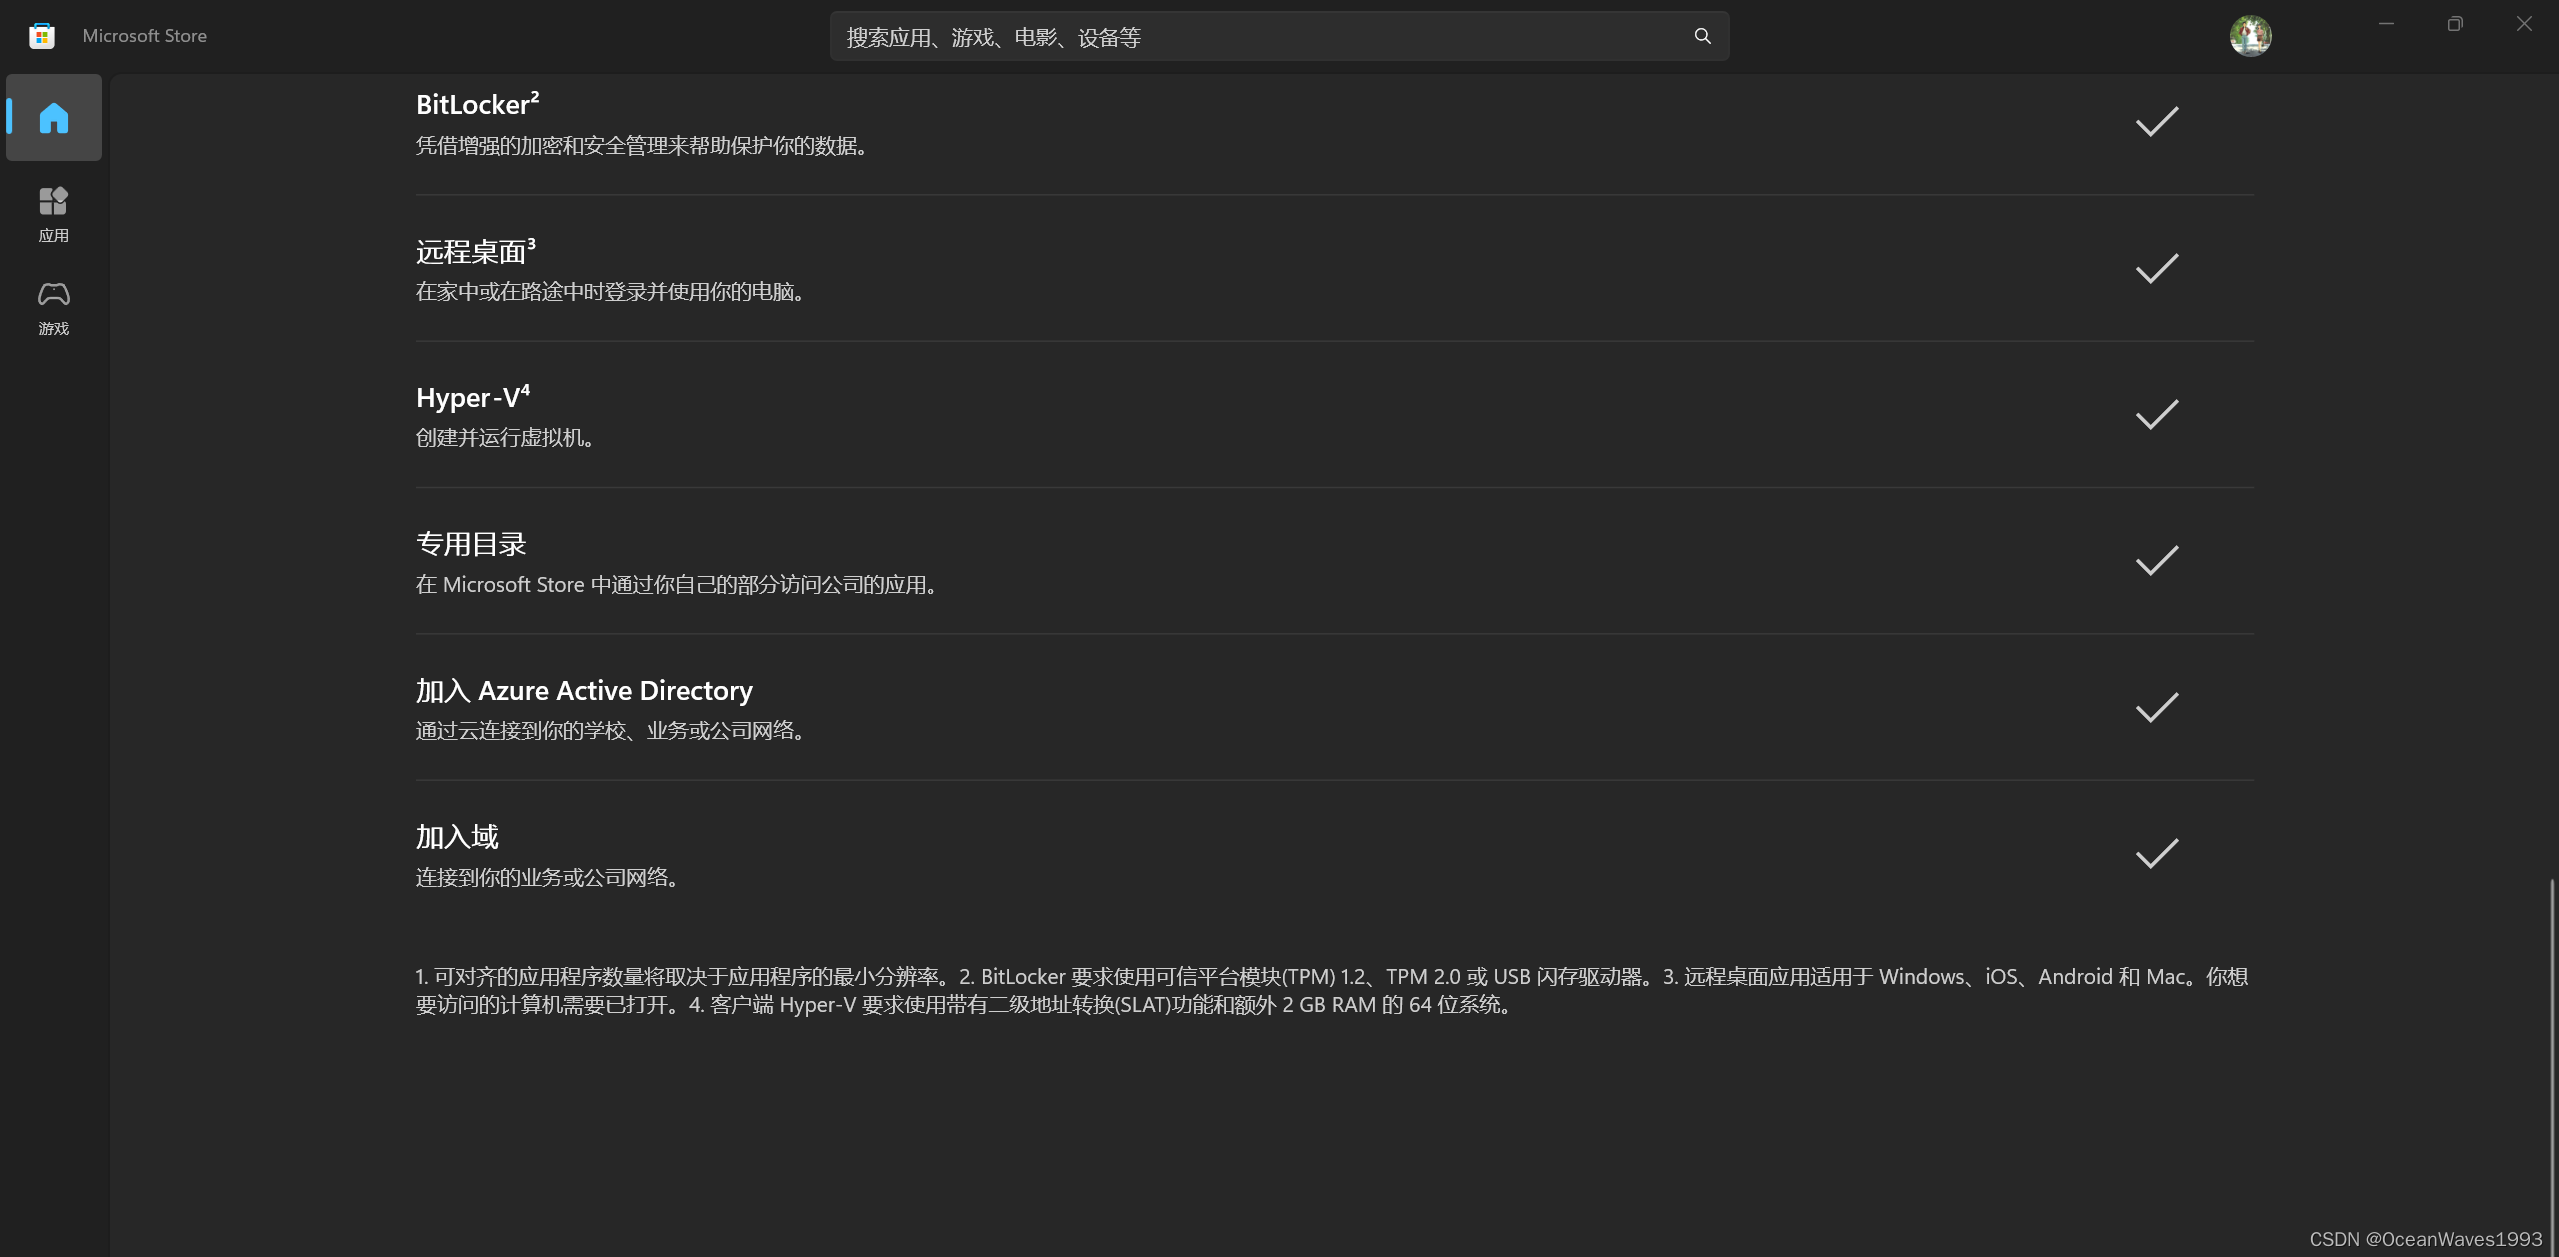Click the BitLocker encryption description text
Image resolution: width=2559 pixels, height=1257 pixels.
[642, 146]
